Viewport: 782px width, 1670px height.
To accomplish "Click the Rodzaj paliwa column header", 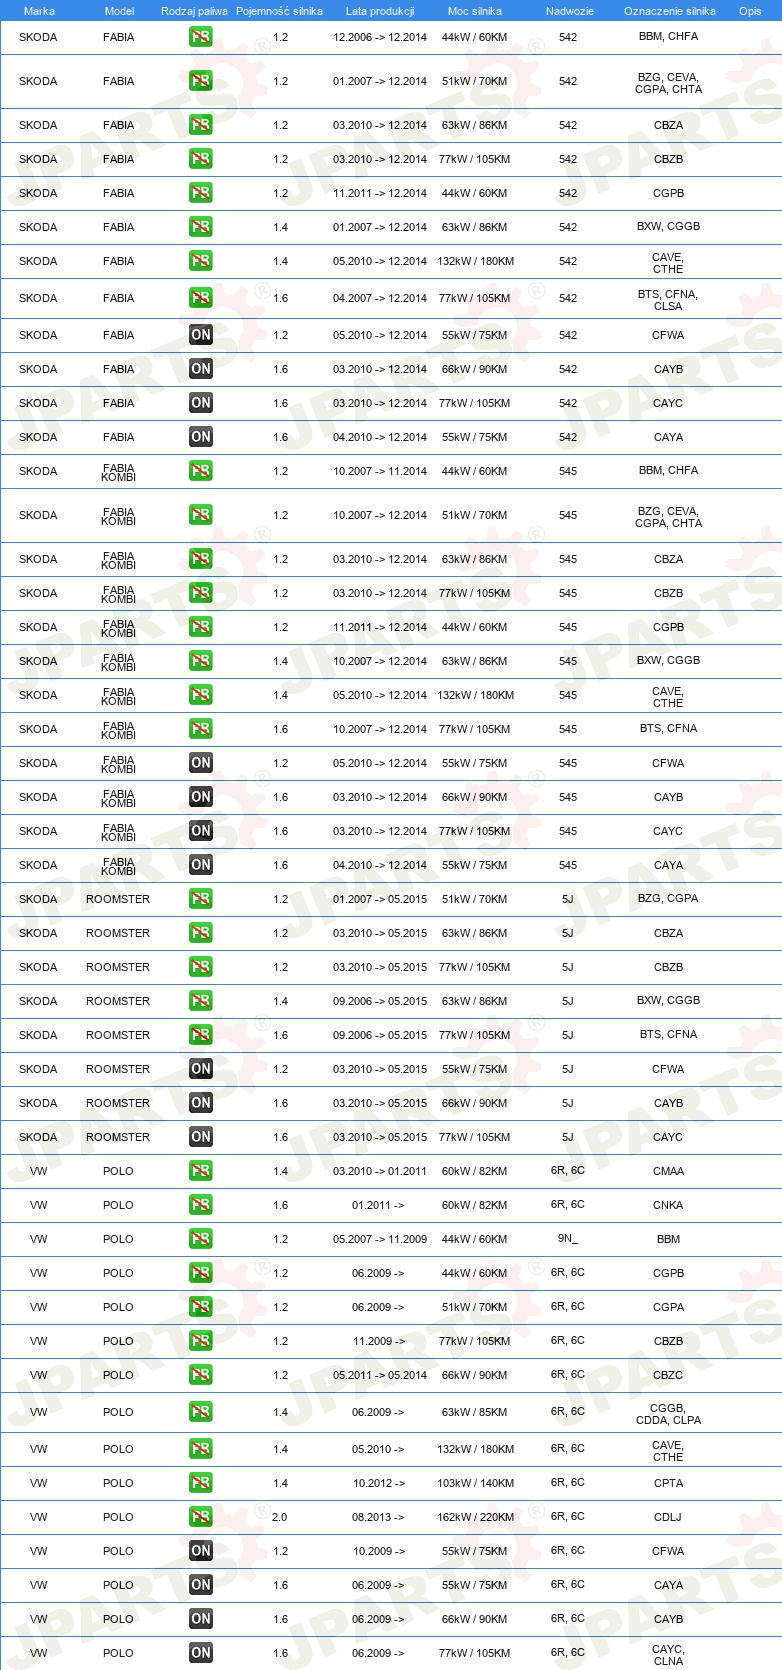I will 194,11.
